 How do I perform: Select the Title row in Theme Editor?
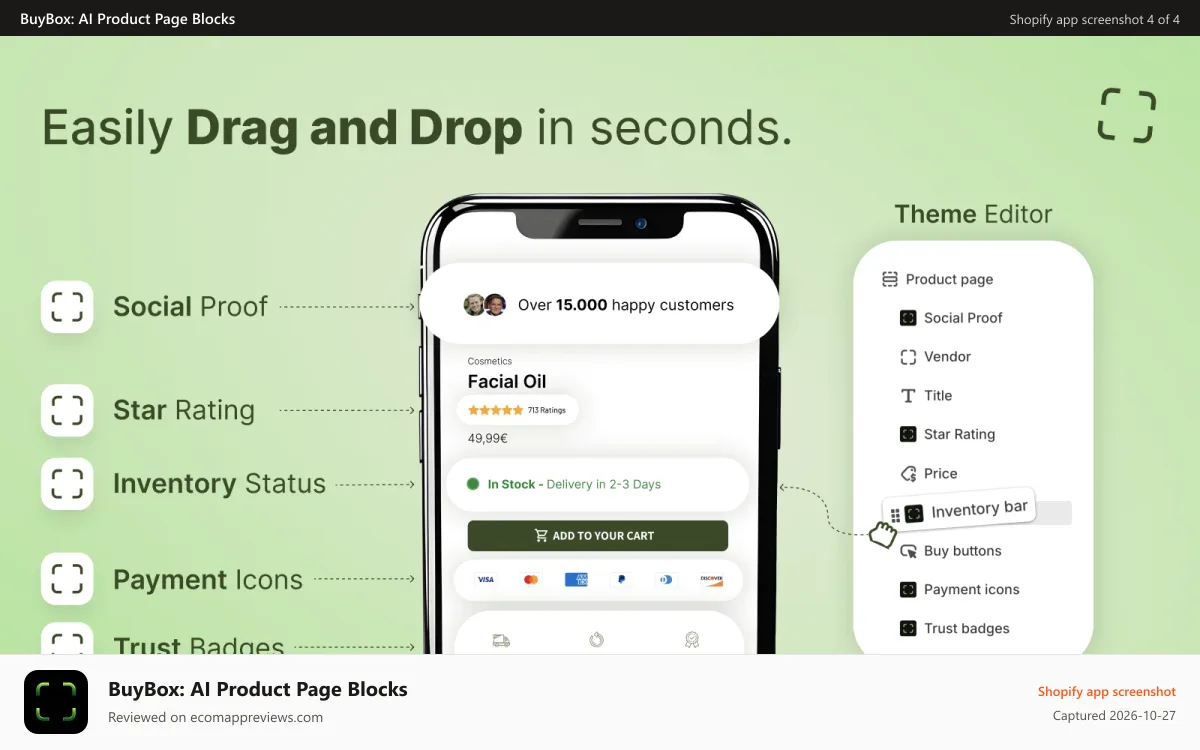[926, 396]
